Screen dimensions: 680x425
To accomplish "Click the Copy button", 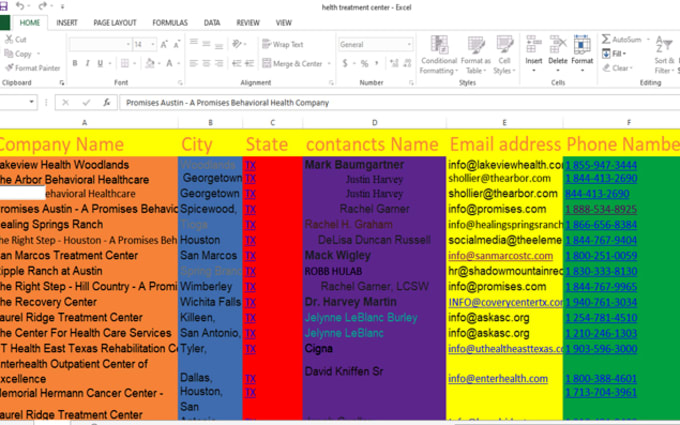I will pos(18,54).
